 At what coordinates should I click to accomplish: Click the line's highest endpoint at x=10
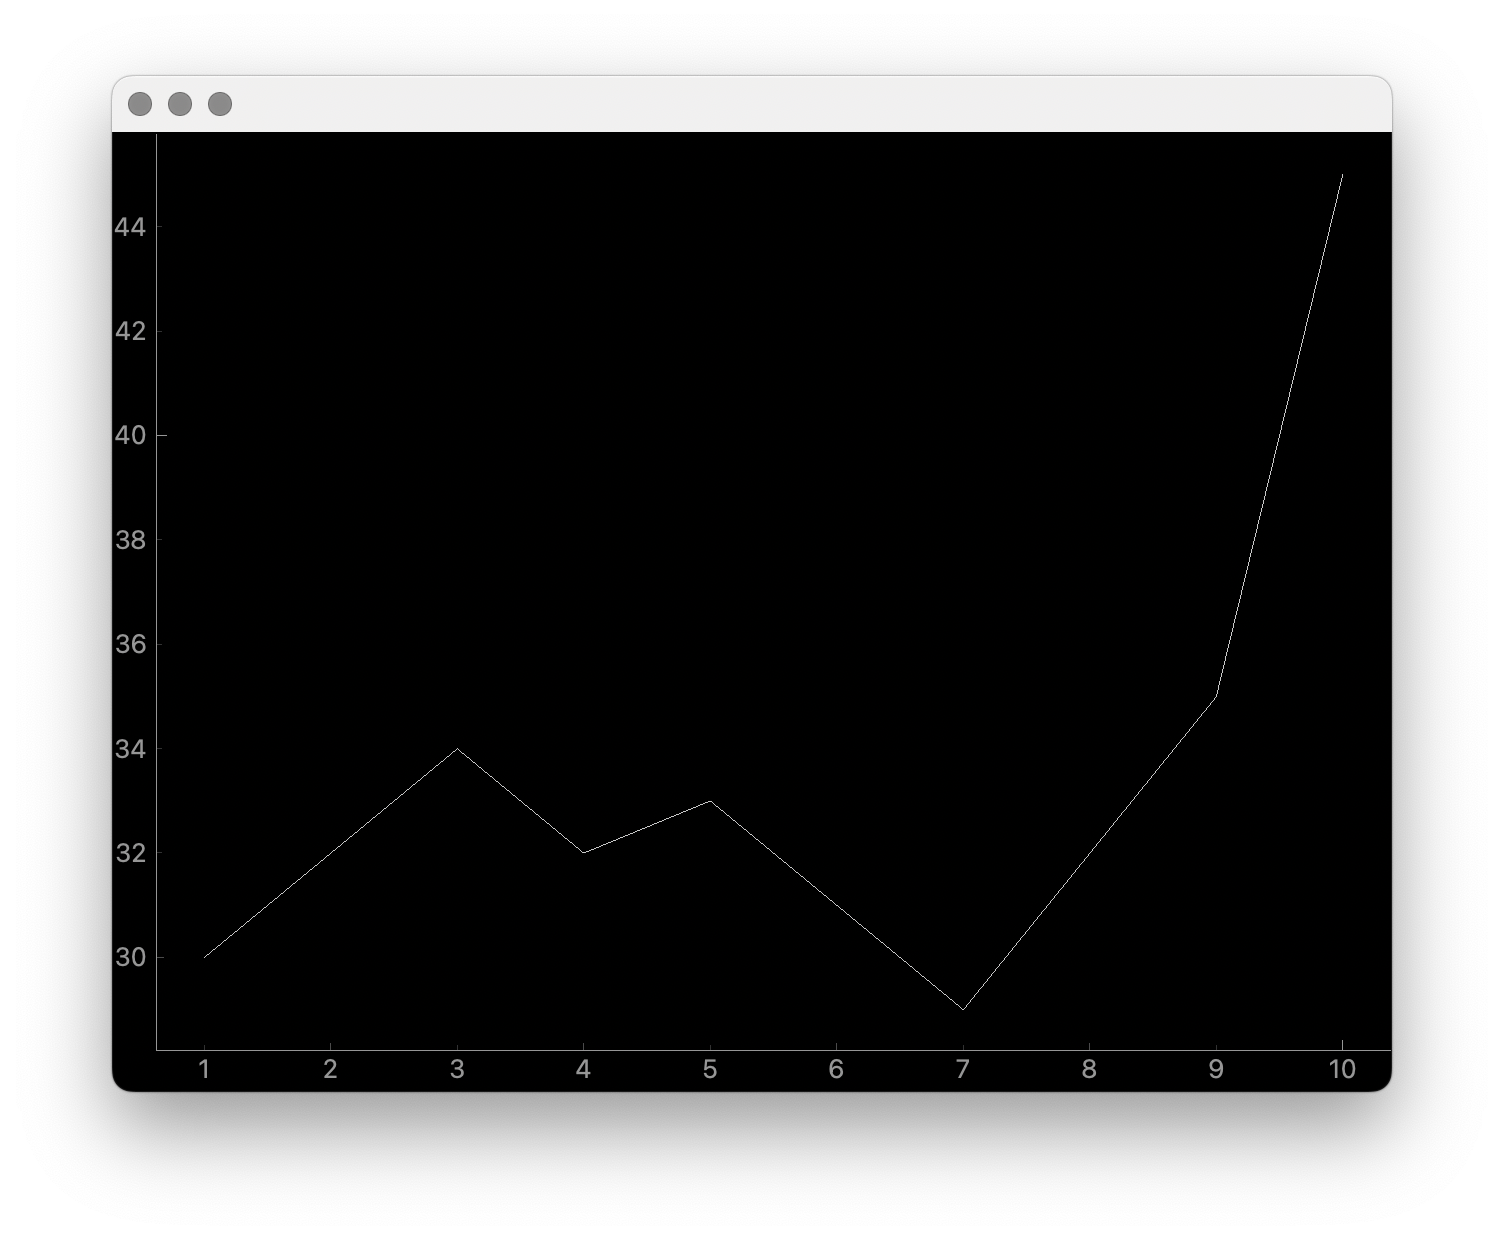pos(1342,175)
